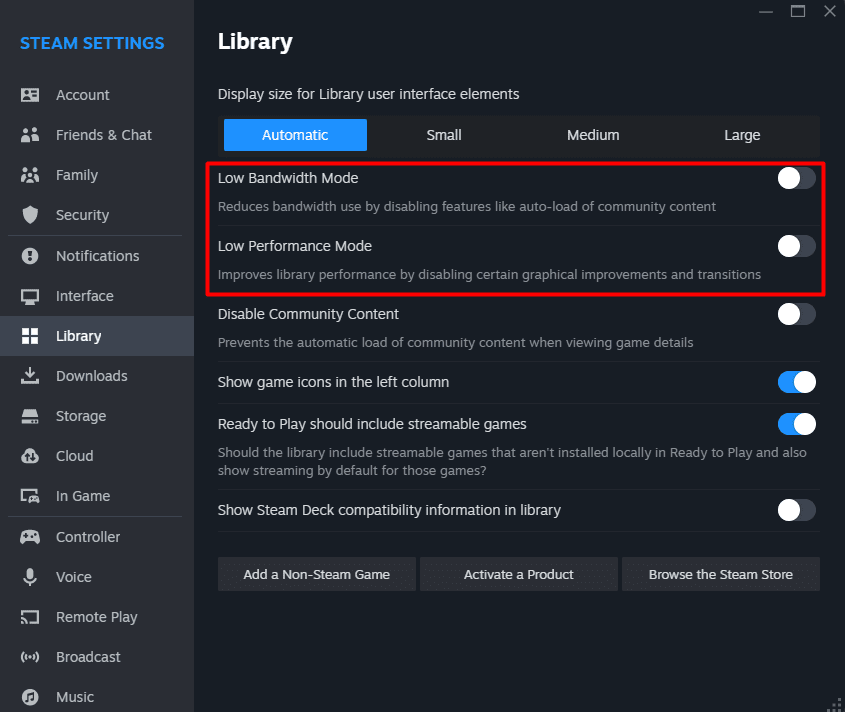Toggle Steam Deck compatibility information
Viewport: 845px width, 712px height.
pos(796,510)
